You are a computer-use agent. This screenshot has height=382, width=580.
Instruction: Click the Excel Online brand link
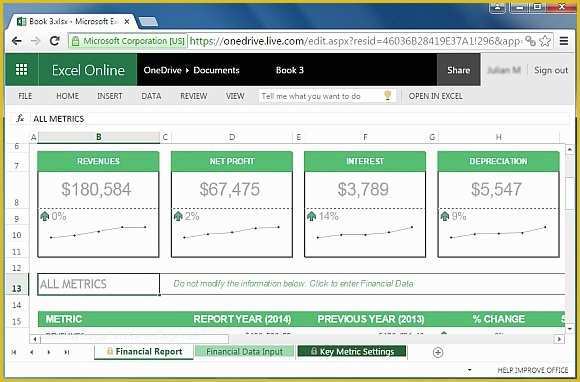(88, 70)
